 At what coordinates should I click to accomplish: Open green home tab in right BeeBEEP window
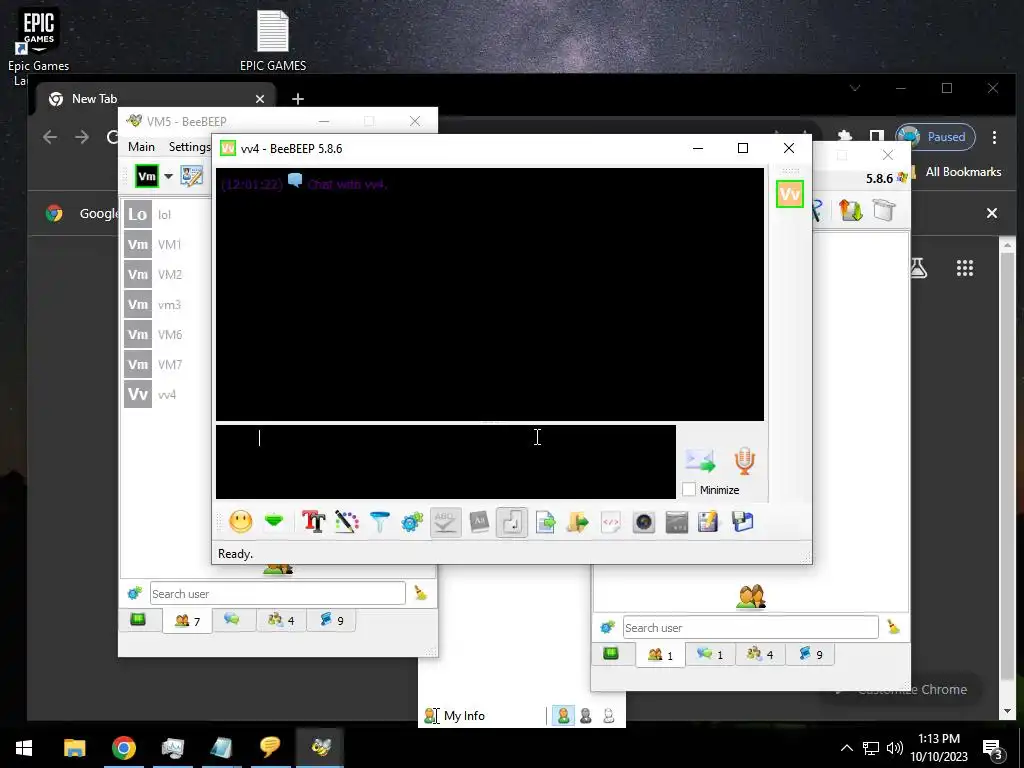coord(611,653)
